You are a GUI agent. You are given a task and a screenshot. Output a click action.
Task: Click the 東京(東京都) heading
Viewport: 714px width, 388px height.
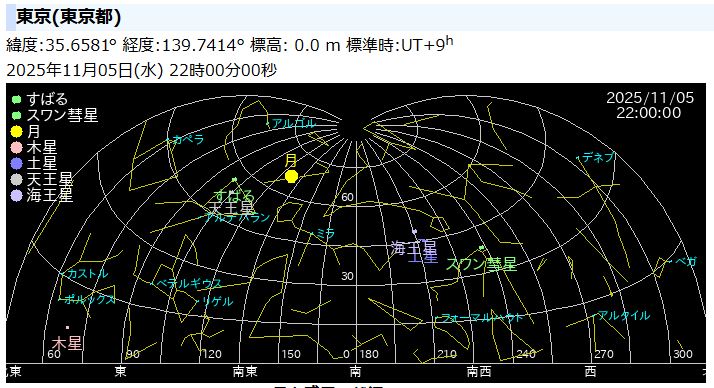coord(69,17)
